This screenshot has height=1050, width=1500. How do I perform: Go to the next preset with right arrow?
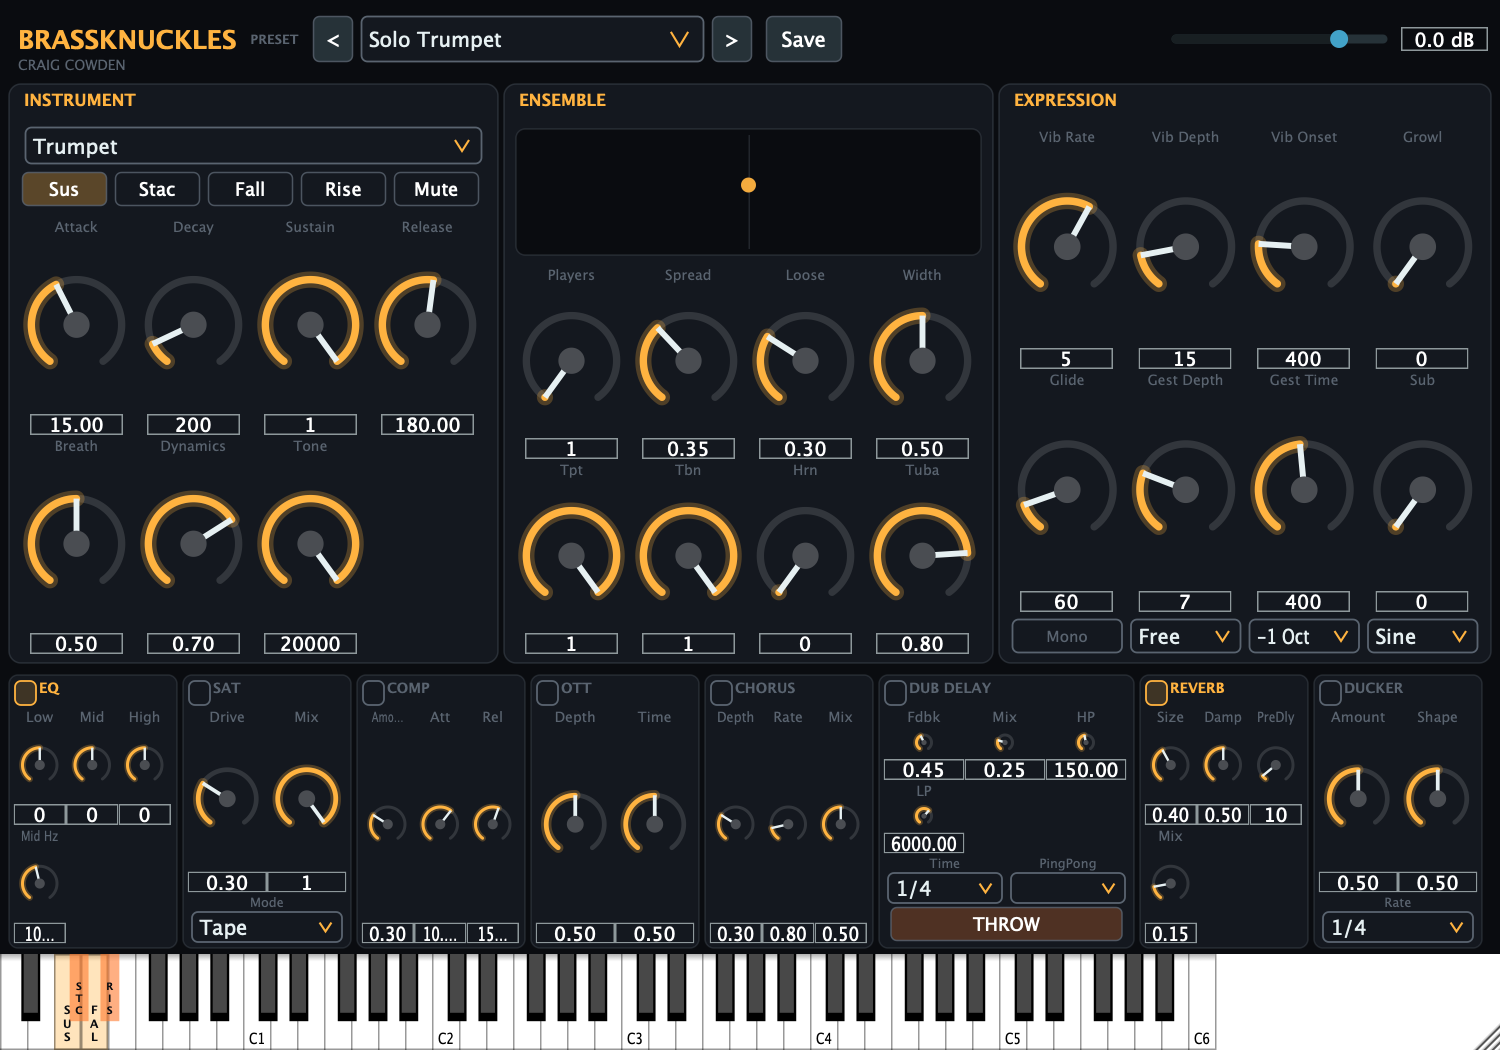coord(732,40)
